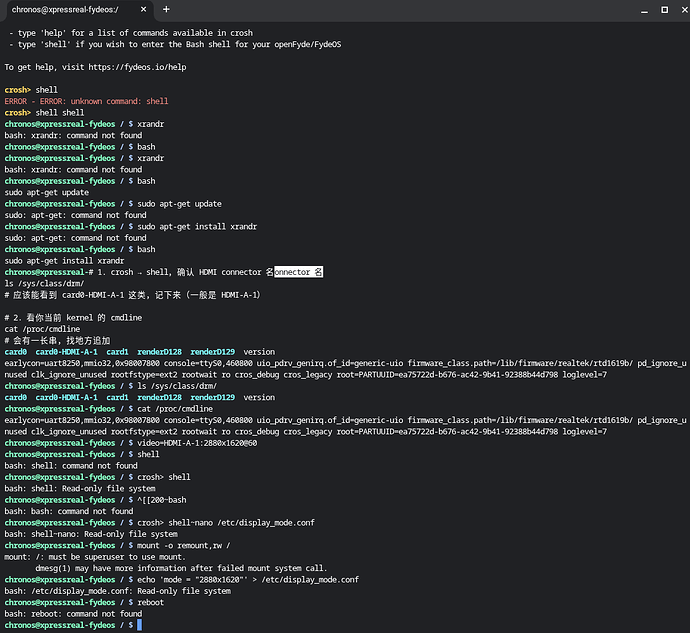Close the terminal window
690x633 pixels.
[x=685, y=10]
